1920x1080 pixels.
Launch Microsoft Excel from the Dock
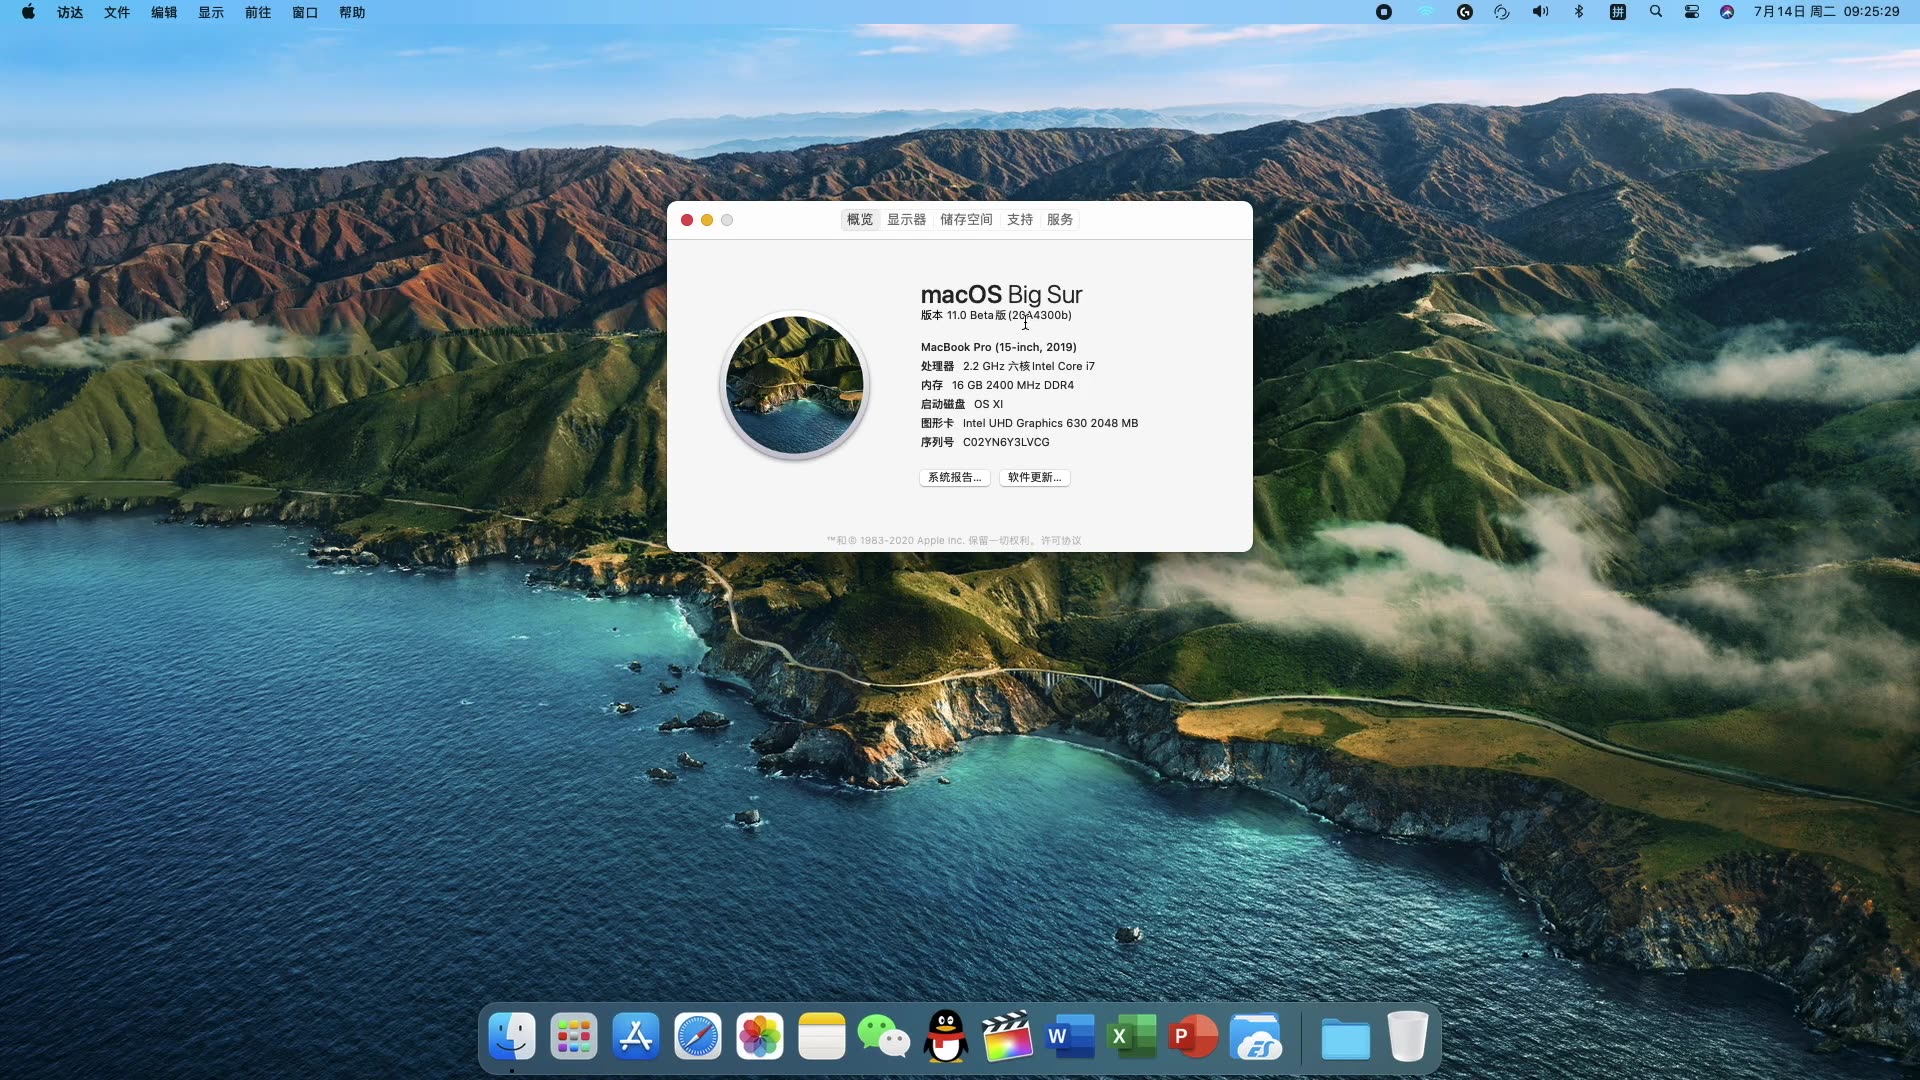(x=1132, y=1036)
